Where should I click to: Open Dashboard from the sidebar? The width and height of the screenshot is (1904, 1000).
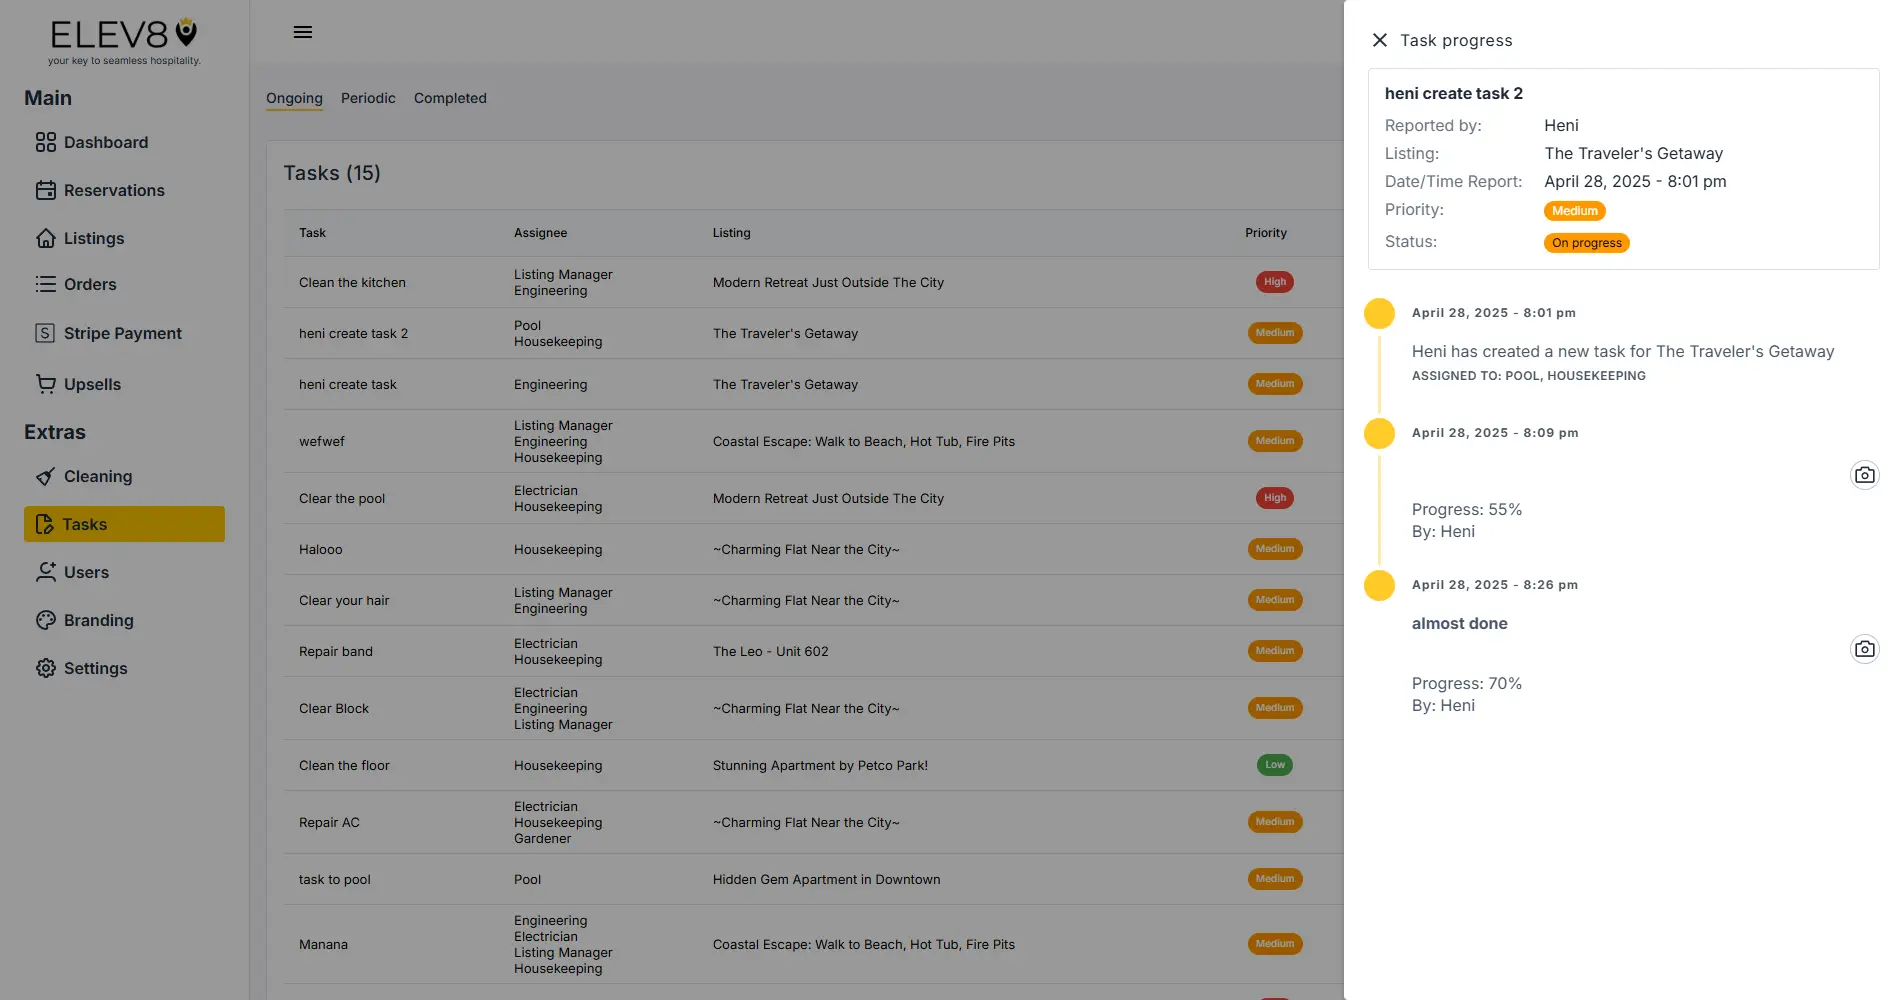[x=106, y=142]
